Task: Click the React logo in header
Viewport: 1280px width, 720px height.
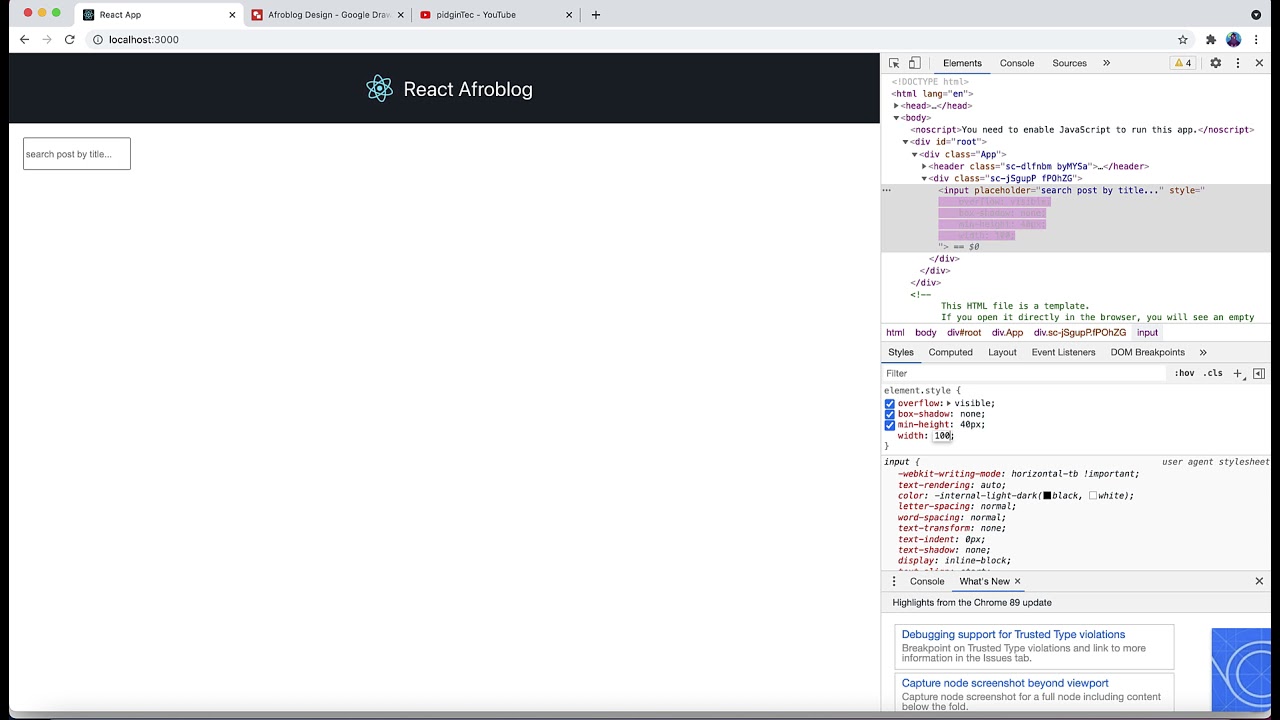Action: 379,89
